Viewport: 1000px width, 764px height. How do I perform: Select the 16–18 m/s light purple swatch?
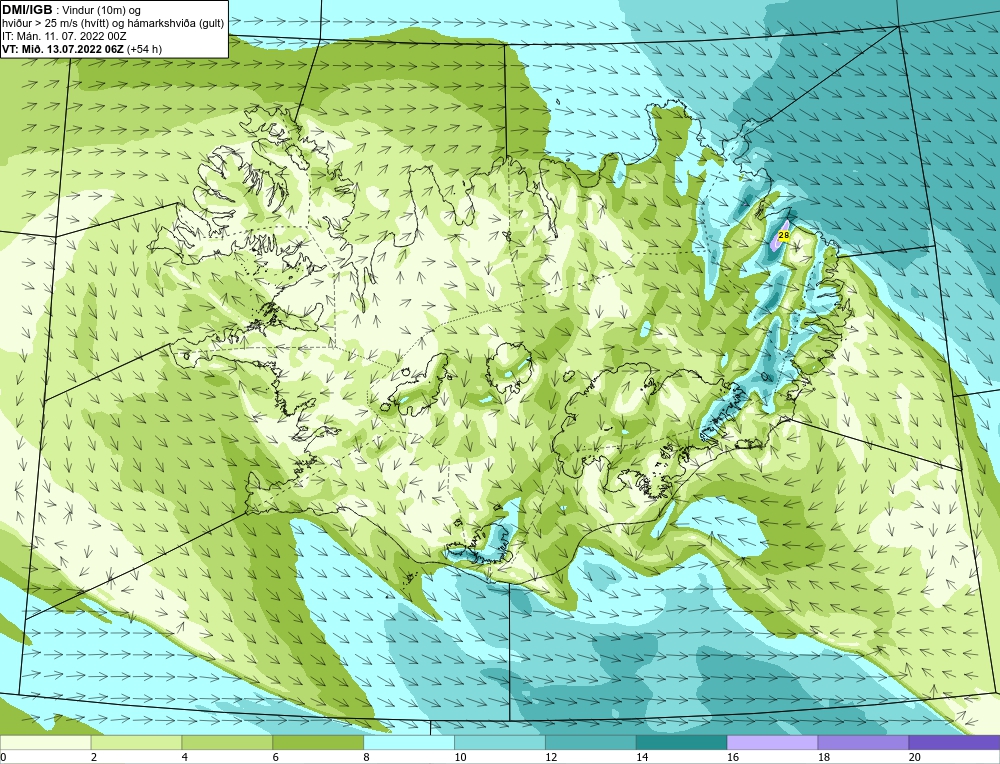(x=772, y=742)
